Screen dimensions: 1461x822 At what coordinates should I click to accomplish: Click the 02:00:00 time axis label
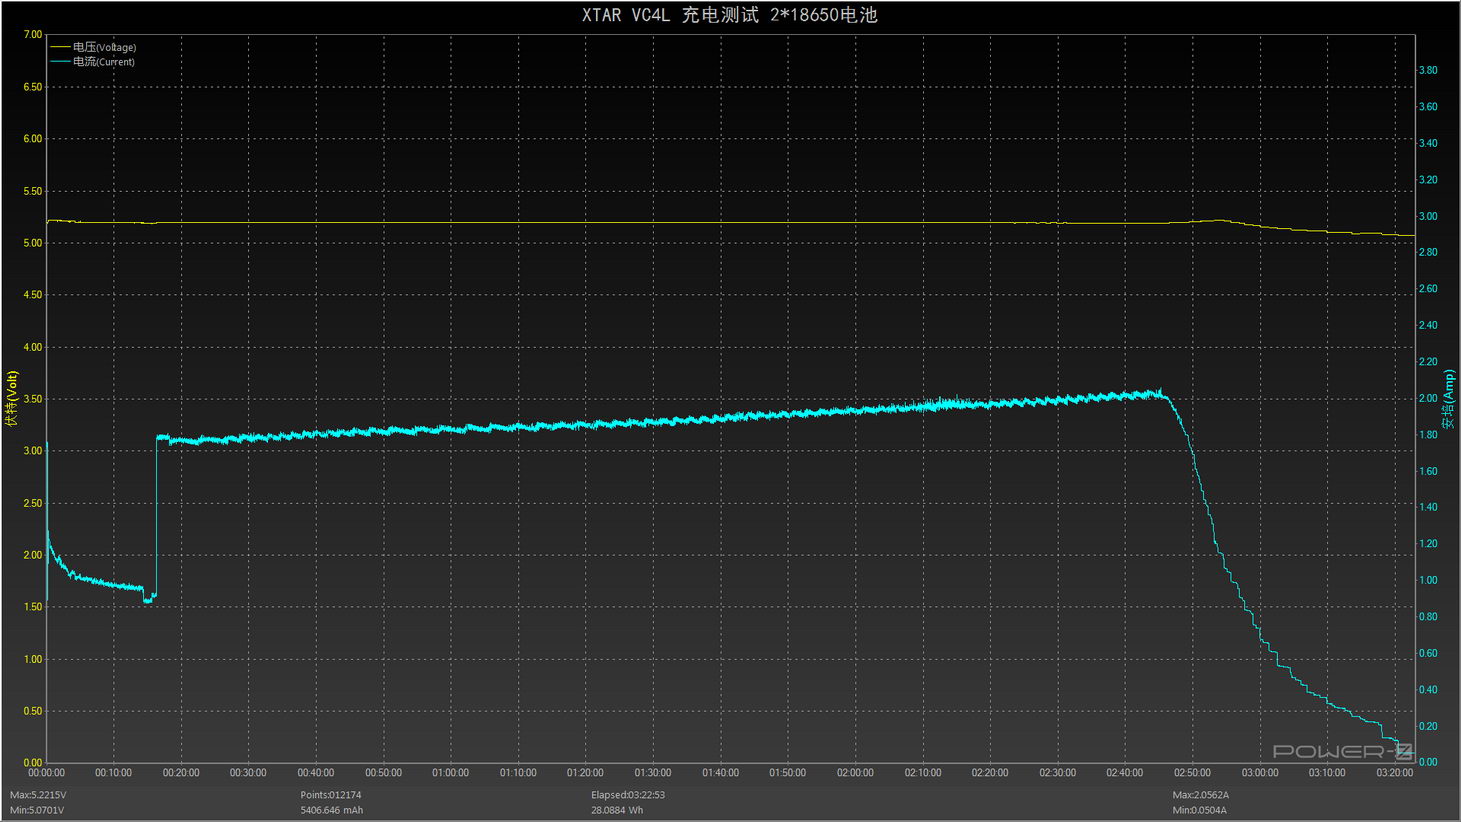coord(855,773)
